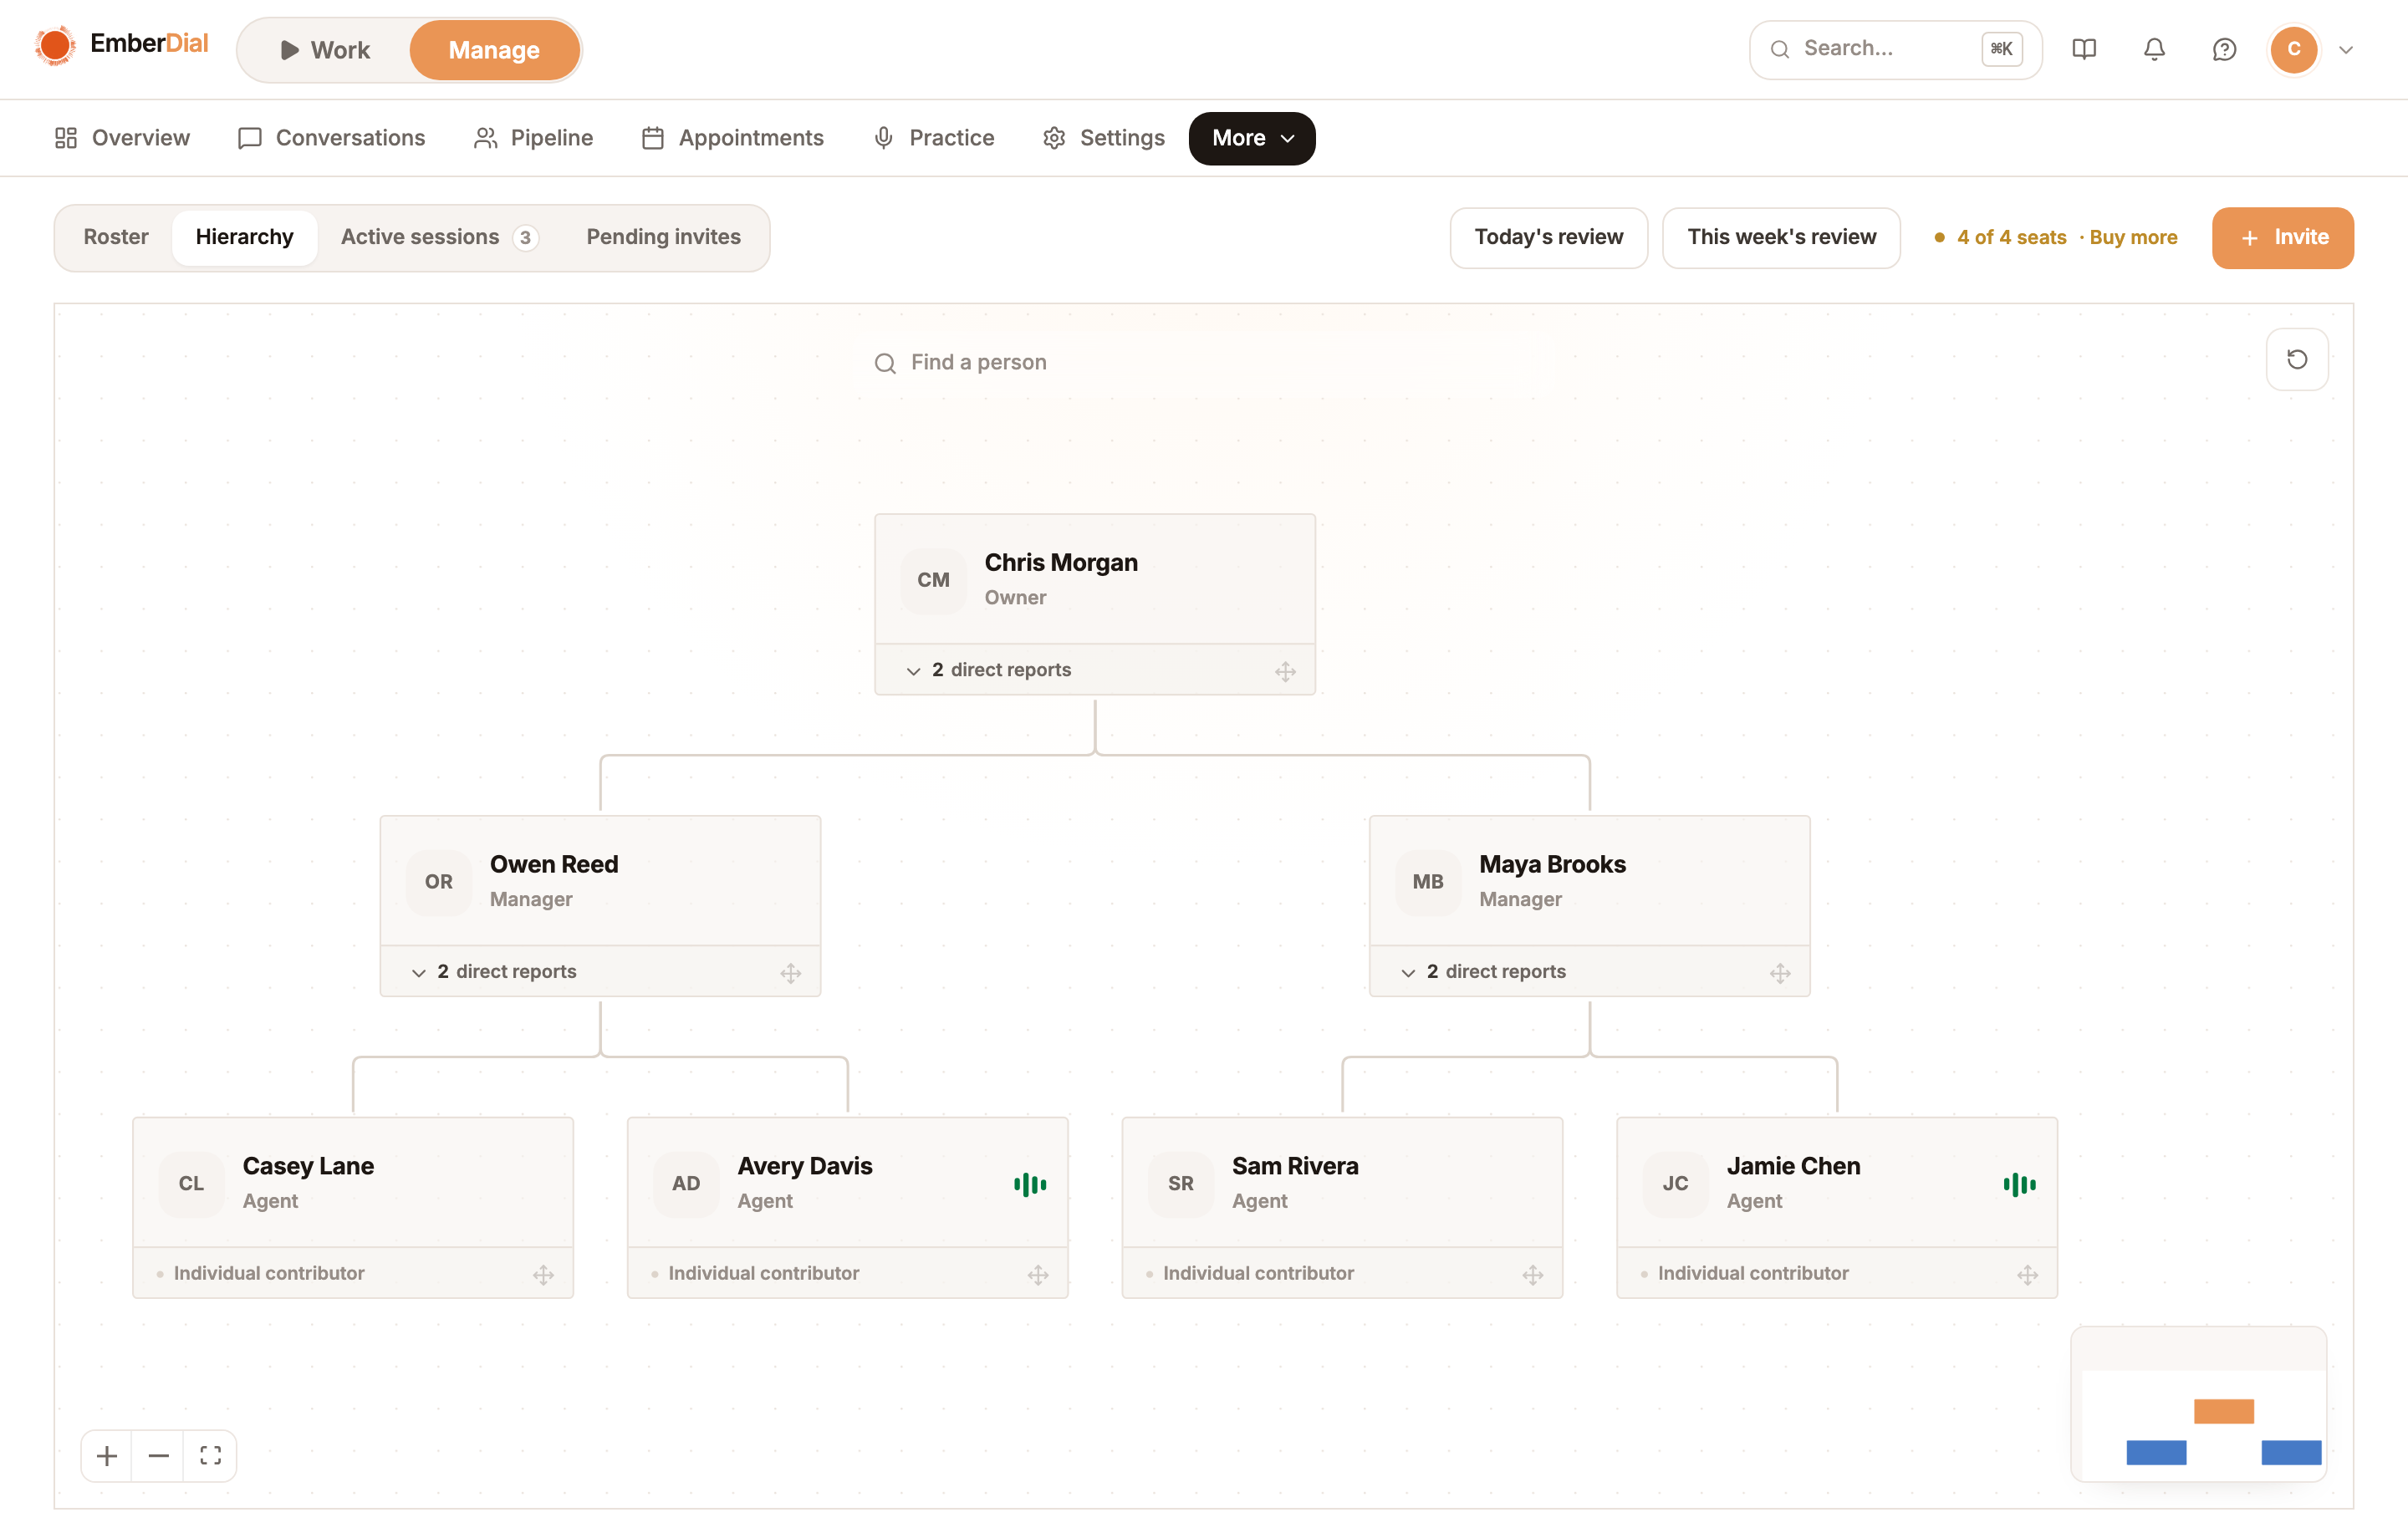The height and width of the screenshot is (1538, 2408).
Task: Click the Invite button
Action: click(x=2283, y=237)
